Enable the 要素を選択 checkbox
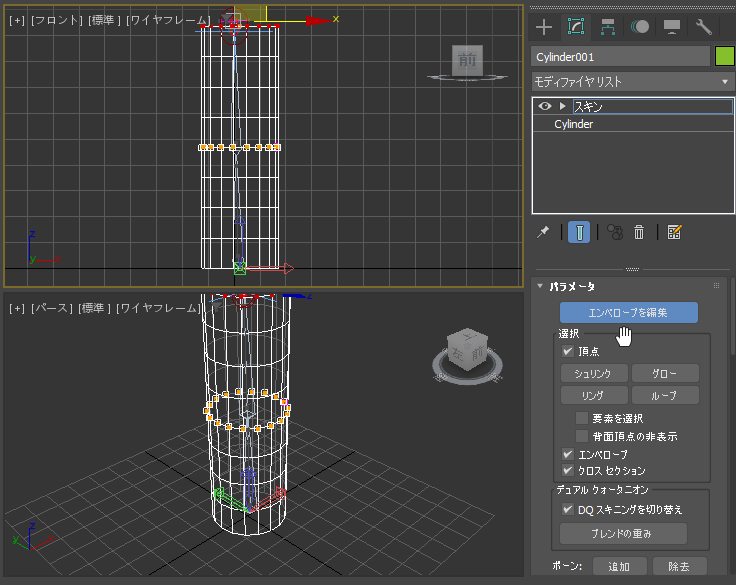 [582, 418]
